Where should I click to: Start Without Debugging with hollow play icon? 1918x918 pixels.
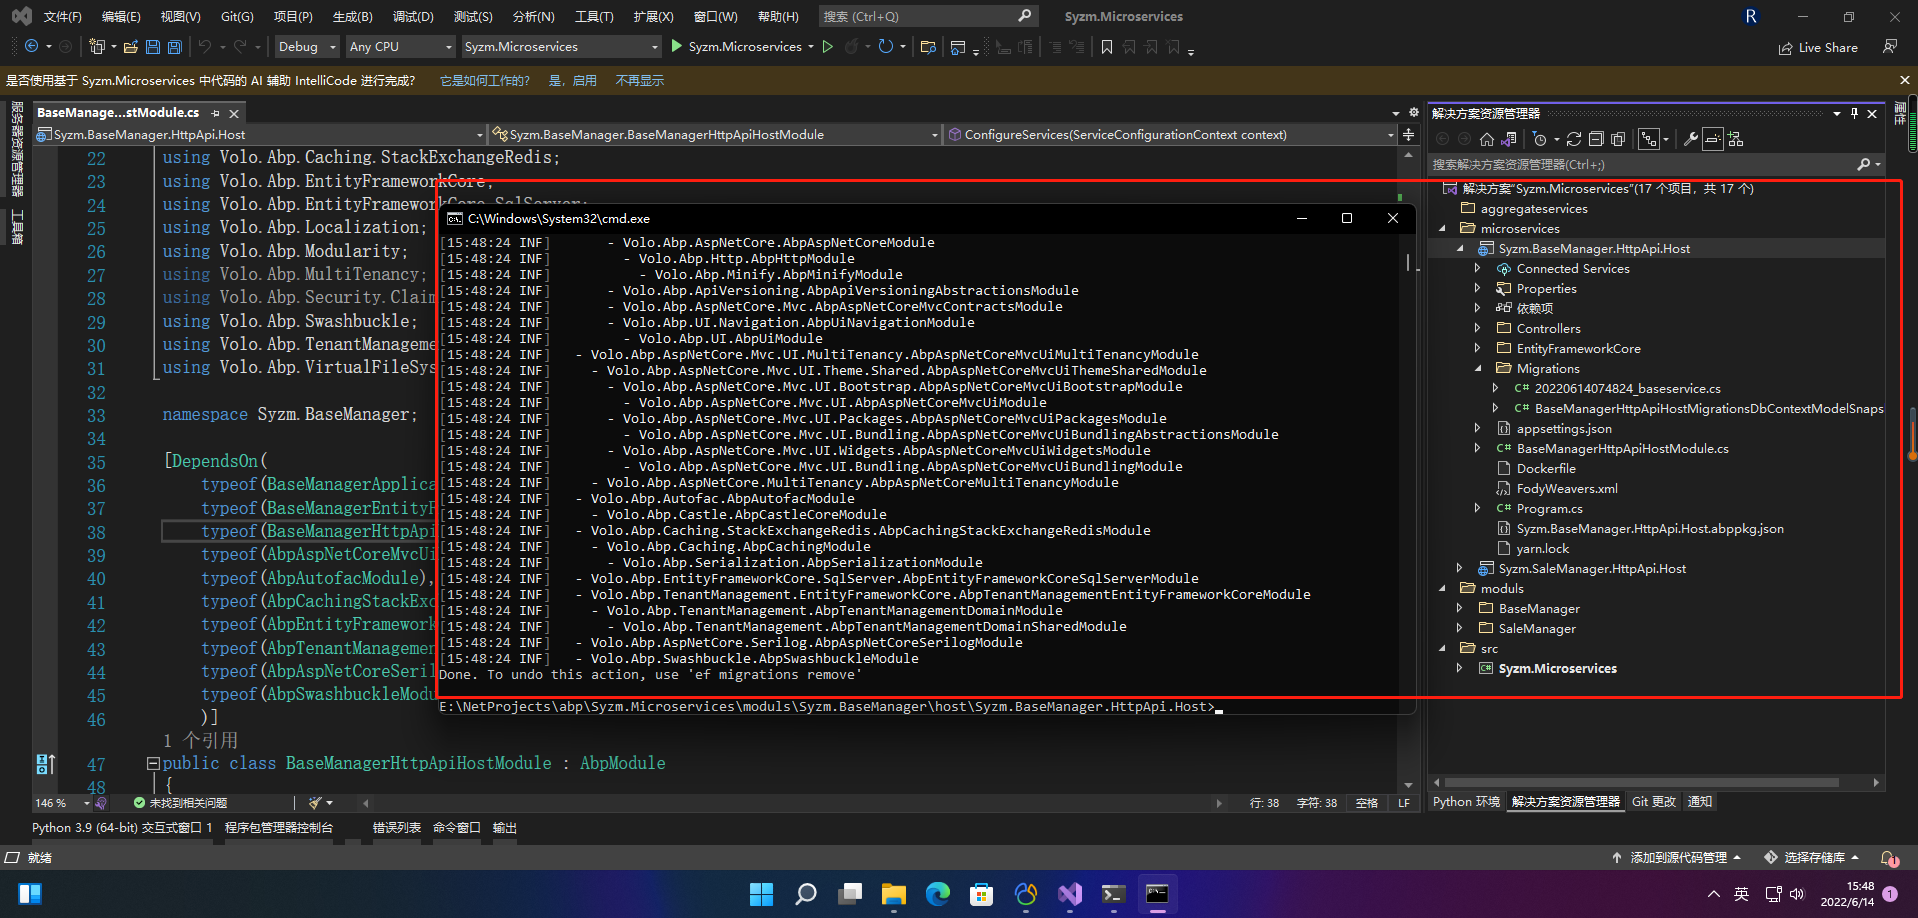coord(827,46)
